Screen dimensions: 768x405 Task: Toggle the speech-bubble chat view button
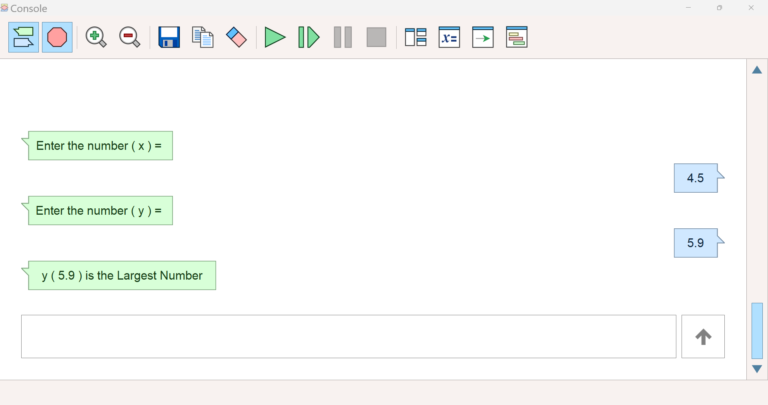click(x=23, y=37)
